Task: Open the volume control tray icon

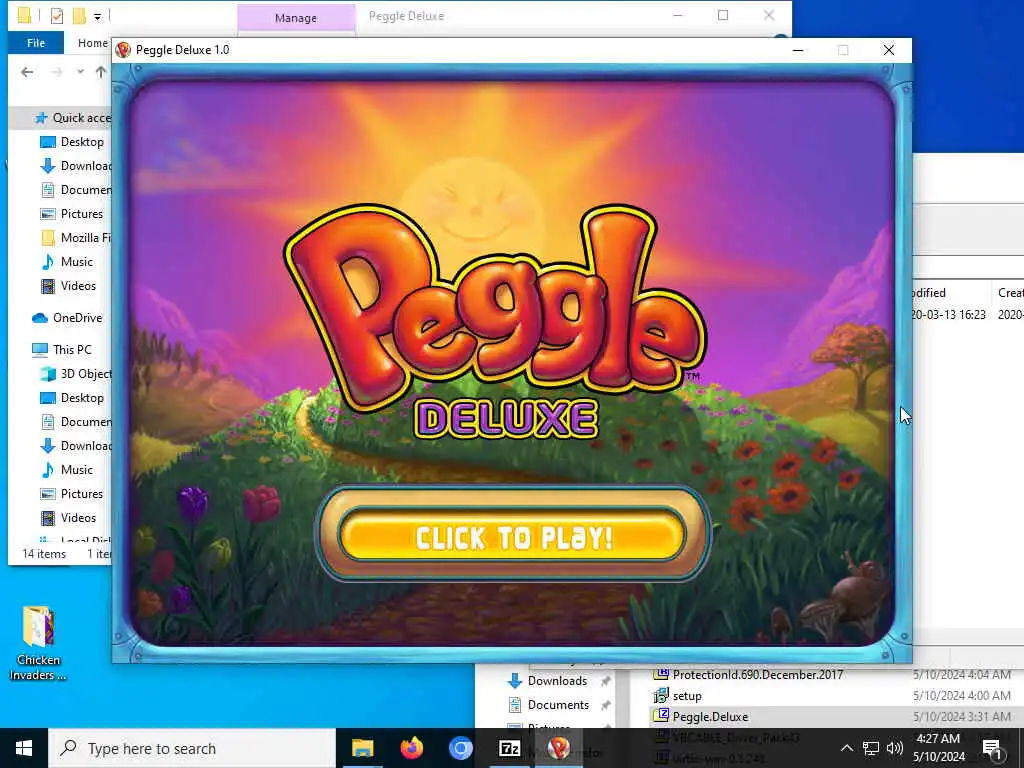Action: (895, 748)
